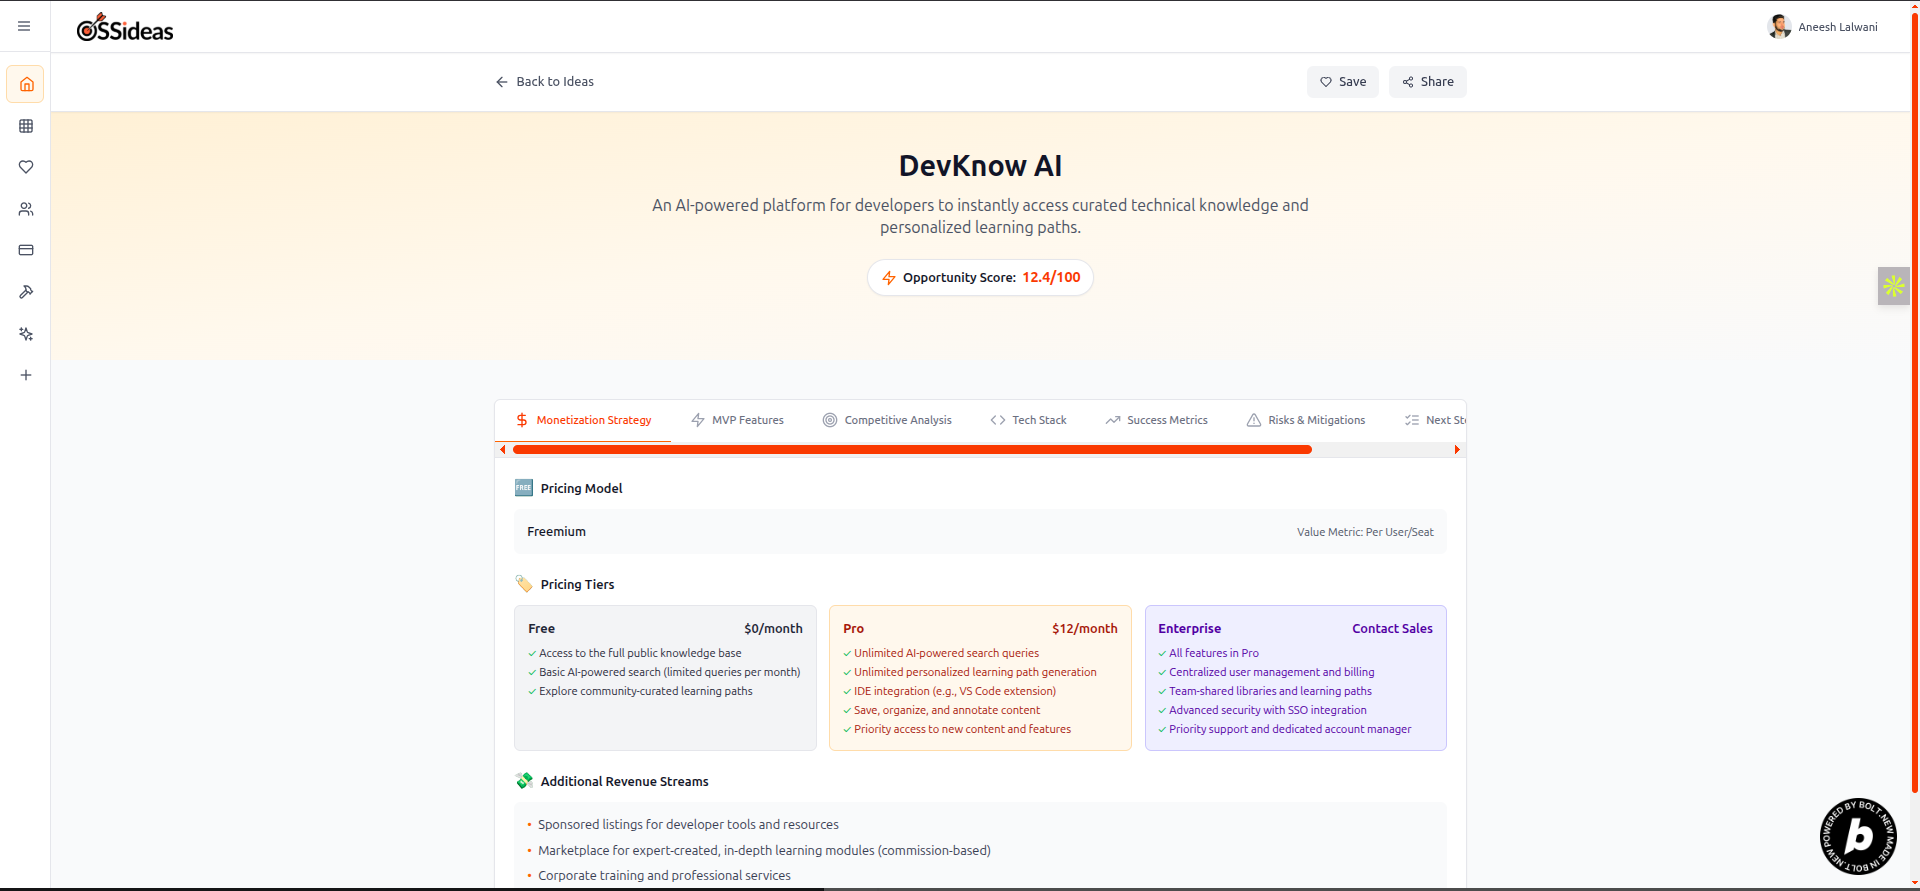This screenshot has width=1920, height=891.
Task: Select the Pro $12/month tier card
Action: (980, 678)
